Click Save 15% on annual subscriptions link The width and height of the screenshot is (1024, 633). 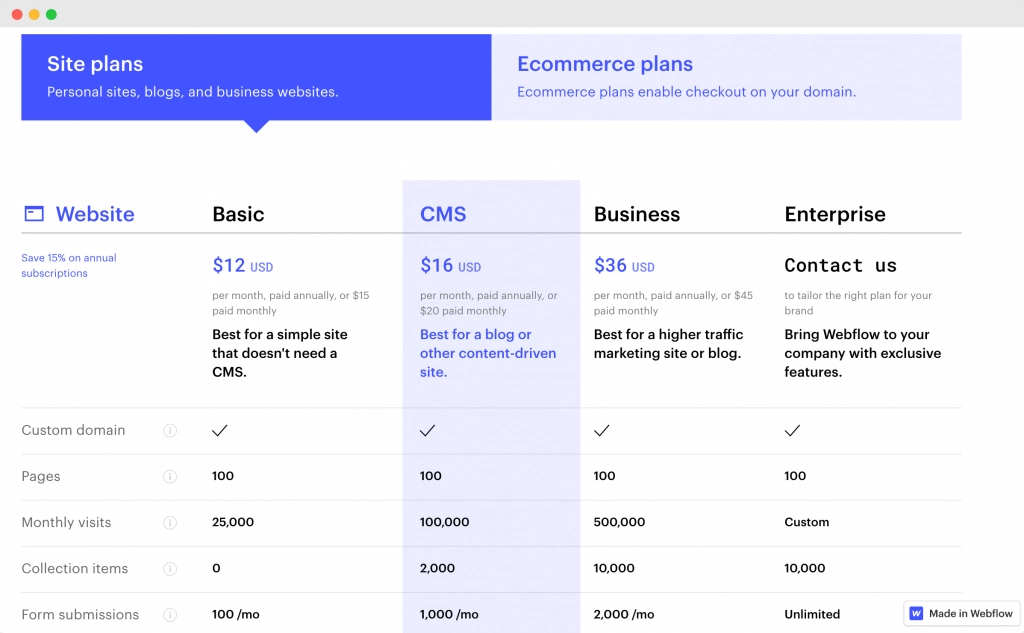click(x=69, y=265)
